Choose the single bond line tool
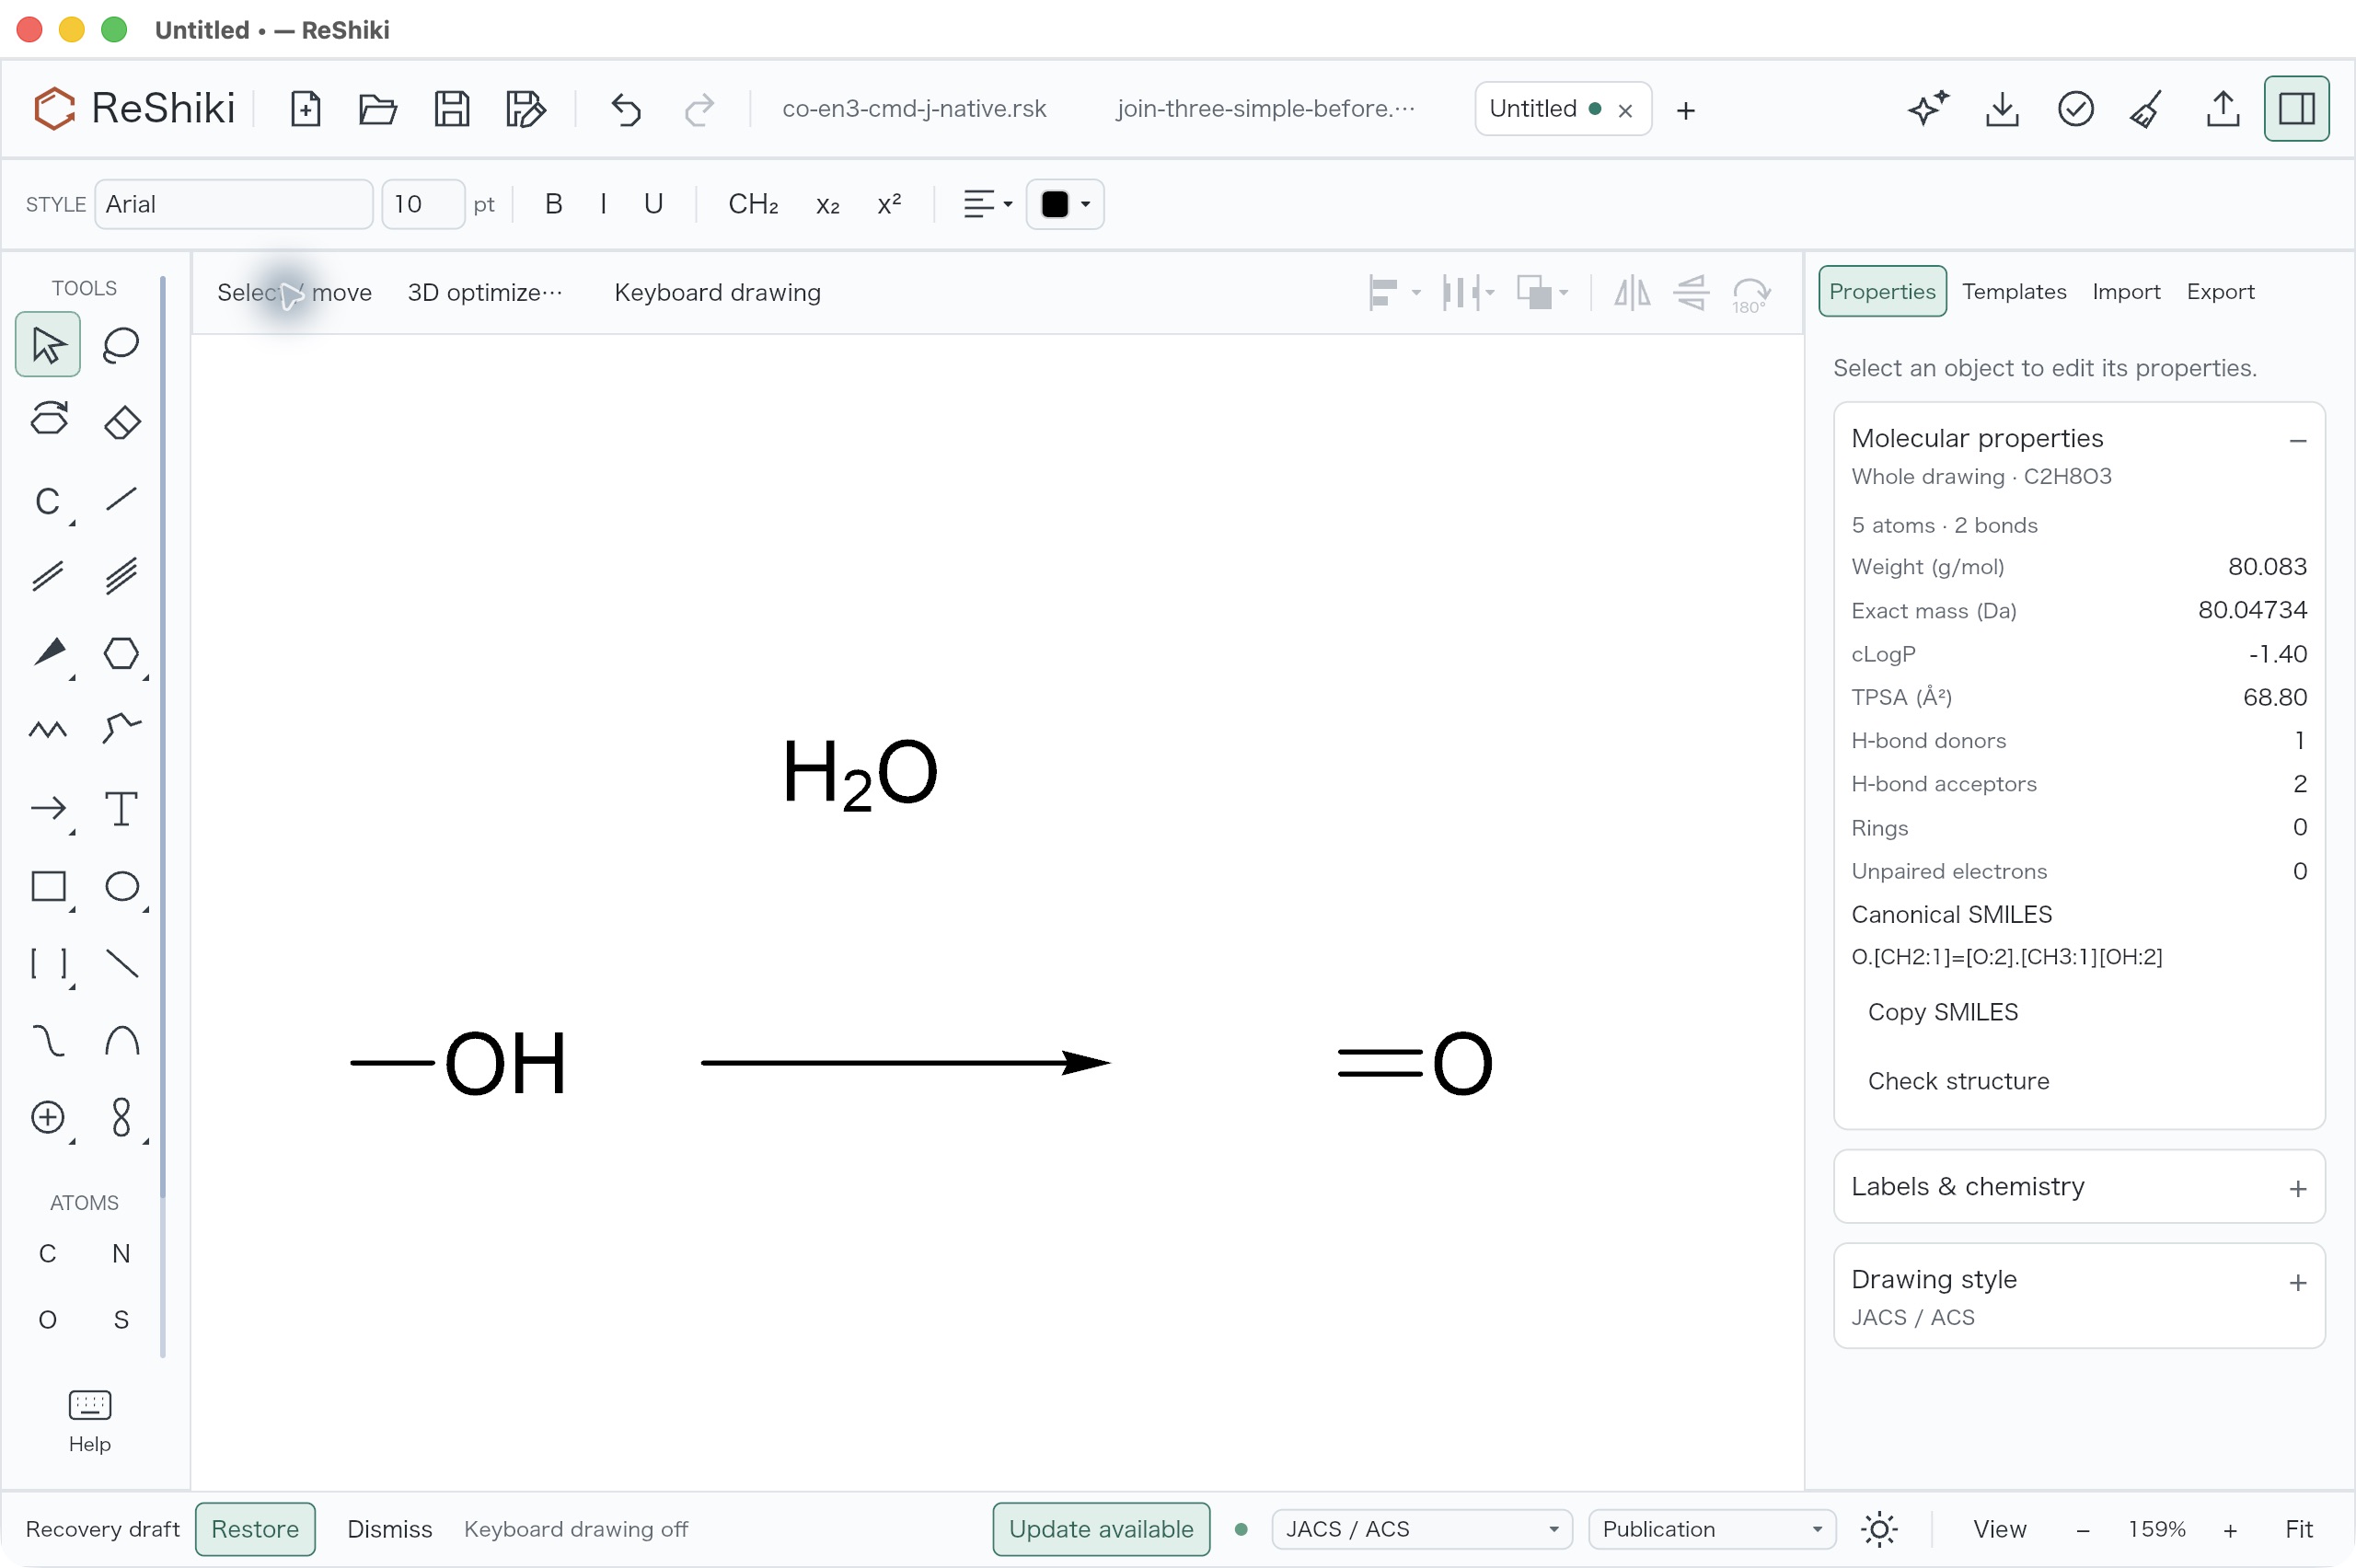Viewport: 2356px width, 1568px height. pyautogui.click(x=121, y=498)
